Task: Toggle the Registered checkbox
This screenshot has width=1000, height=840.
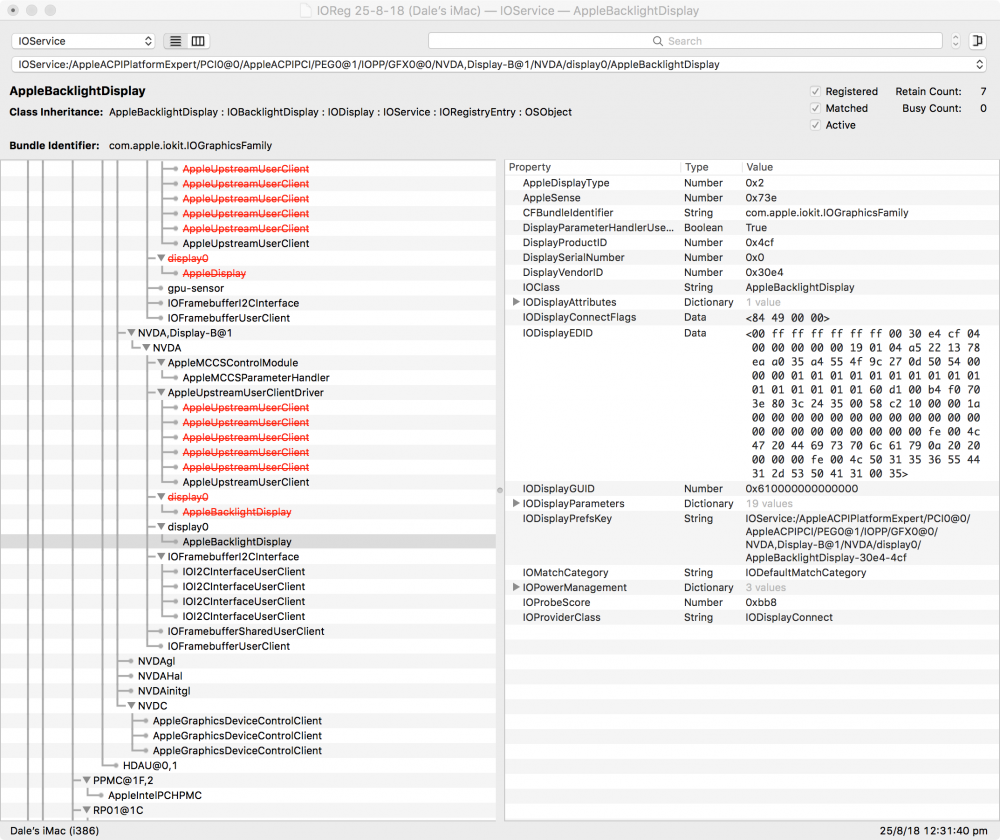Action: [815, 91]
